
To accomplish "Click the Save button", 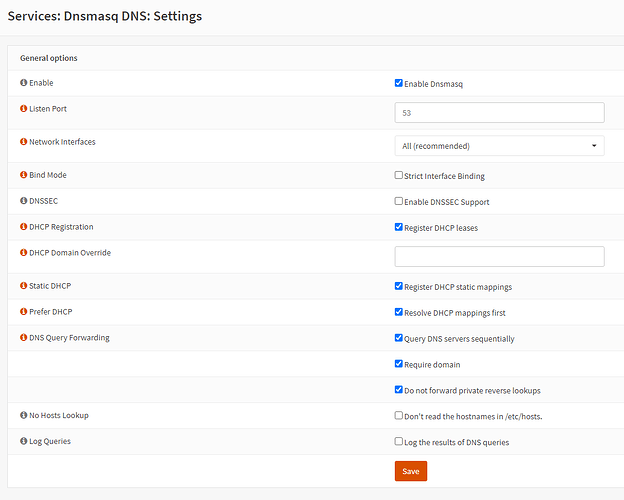I will click(x=410, y=471).
